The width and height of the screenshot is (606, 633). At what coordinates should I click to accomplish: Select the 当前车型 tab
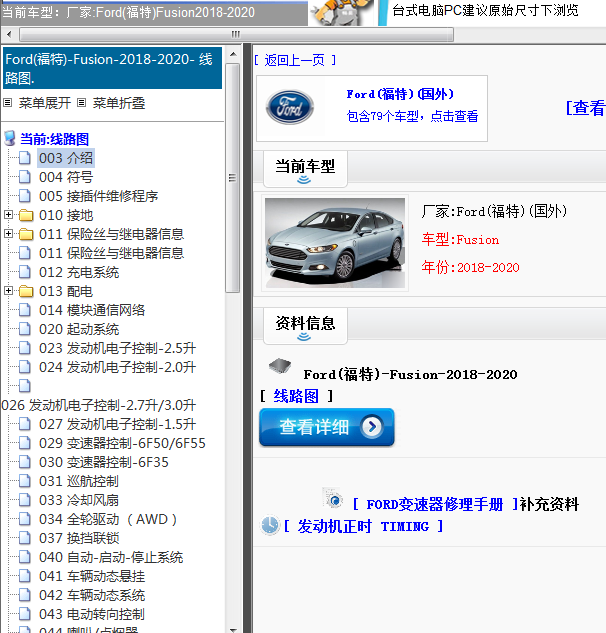[x=305, y=169]
